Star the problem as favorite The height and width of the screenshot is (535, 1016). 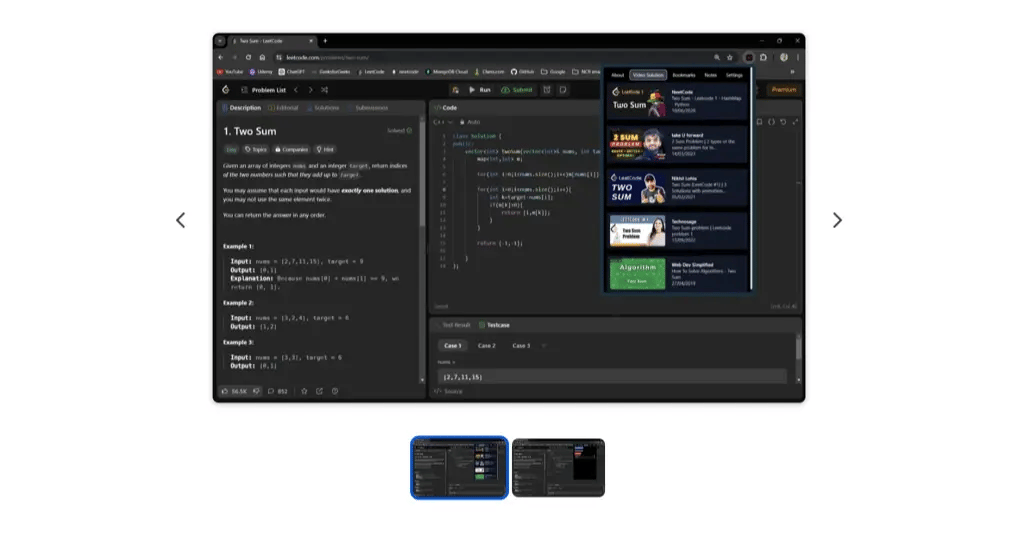(304, 391)
